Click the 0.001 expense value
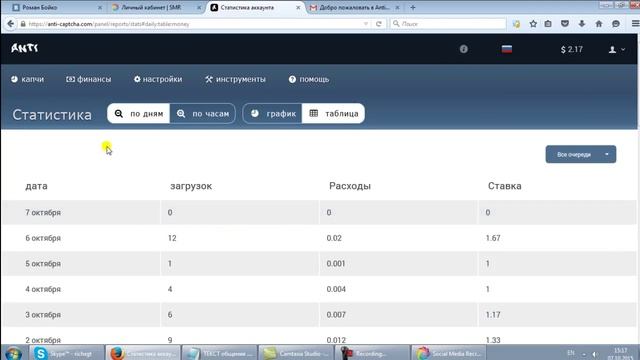The height and width of the screenshot is (360, 640). pyautogui.click(x=336, y=264)
